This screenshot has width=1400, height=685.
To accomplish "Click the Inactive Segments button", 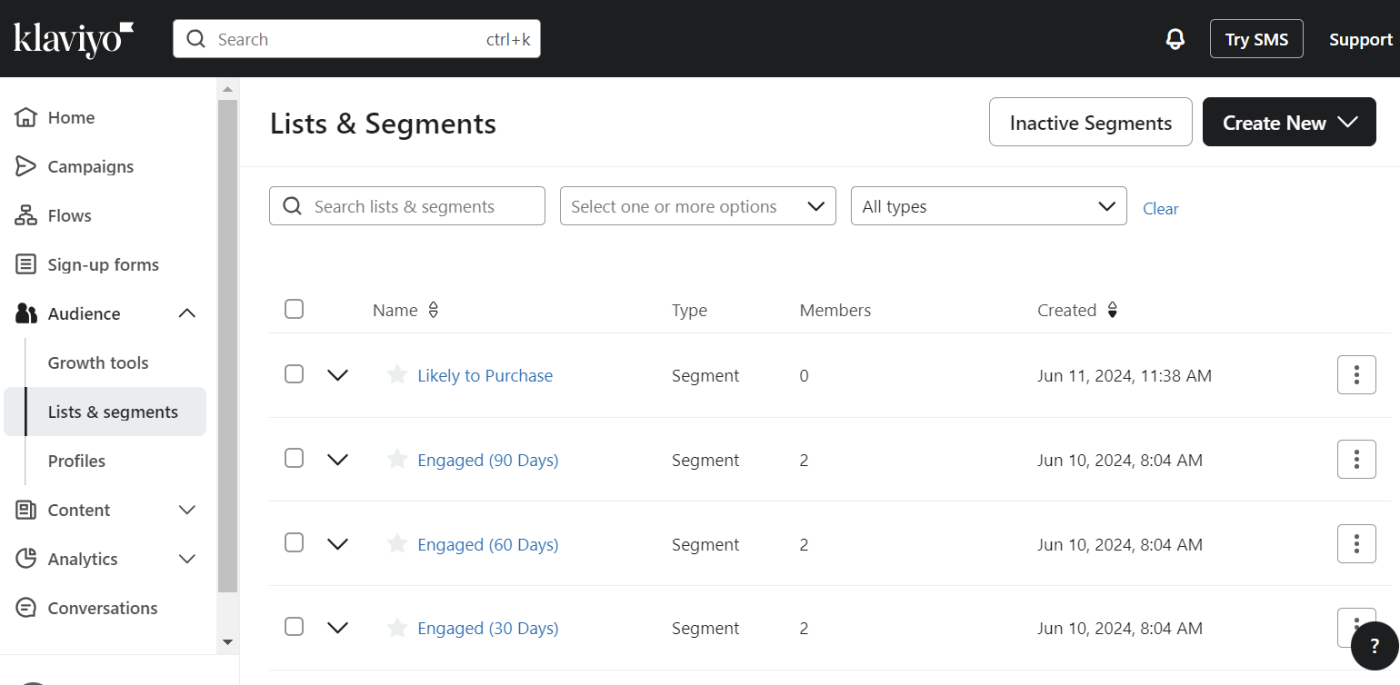I will click(1090, 122).
